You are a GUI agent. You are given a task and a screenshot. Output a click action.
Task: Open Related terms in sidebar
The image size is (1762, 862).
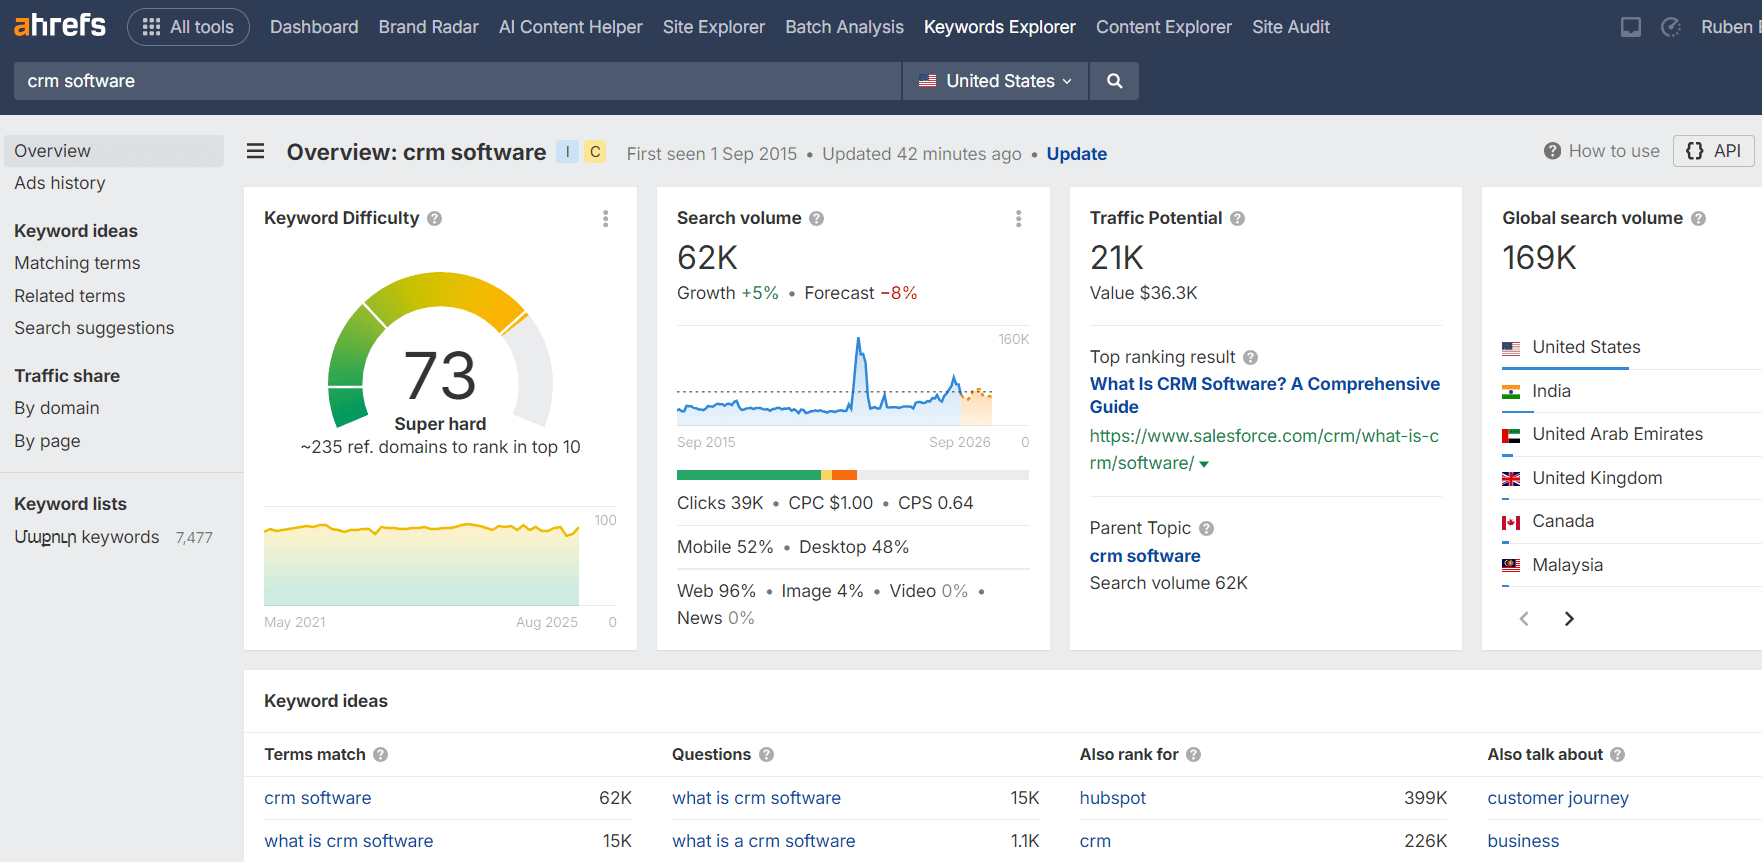(x=70, y=296)
